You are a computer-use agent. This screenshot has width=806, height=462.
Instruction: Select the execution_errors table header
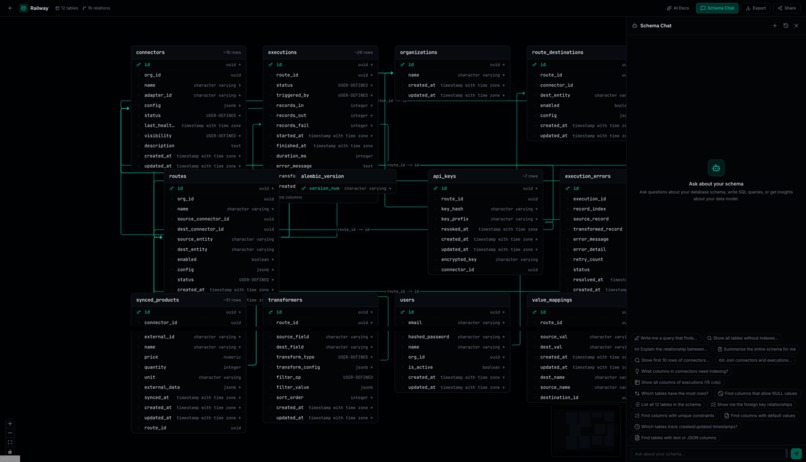click(593, 176)
